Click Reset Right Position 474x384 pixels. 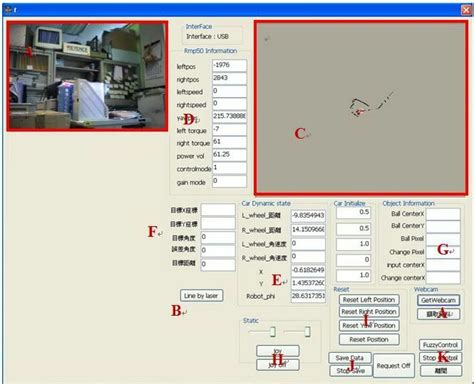point(369,312)
